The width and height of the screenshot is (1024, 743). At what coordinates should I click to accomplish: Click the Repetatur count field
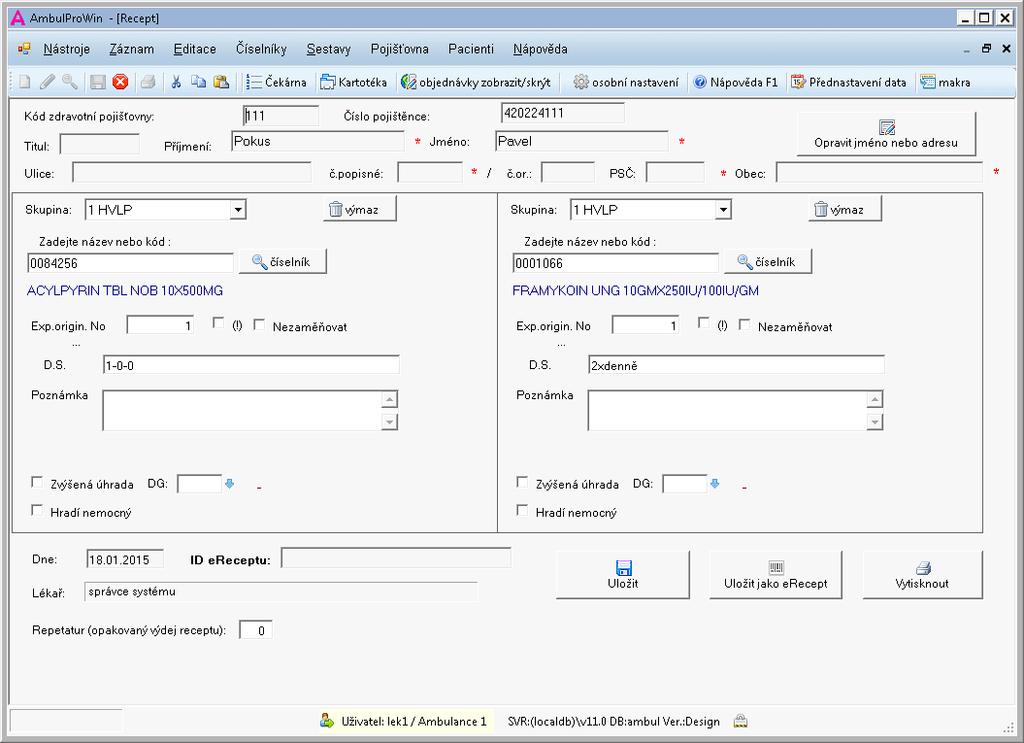[x=255, y=630]
